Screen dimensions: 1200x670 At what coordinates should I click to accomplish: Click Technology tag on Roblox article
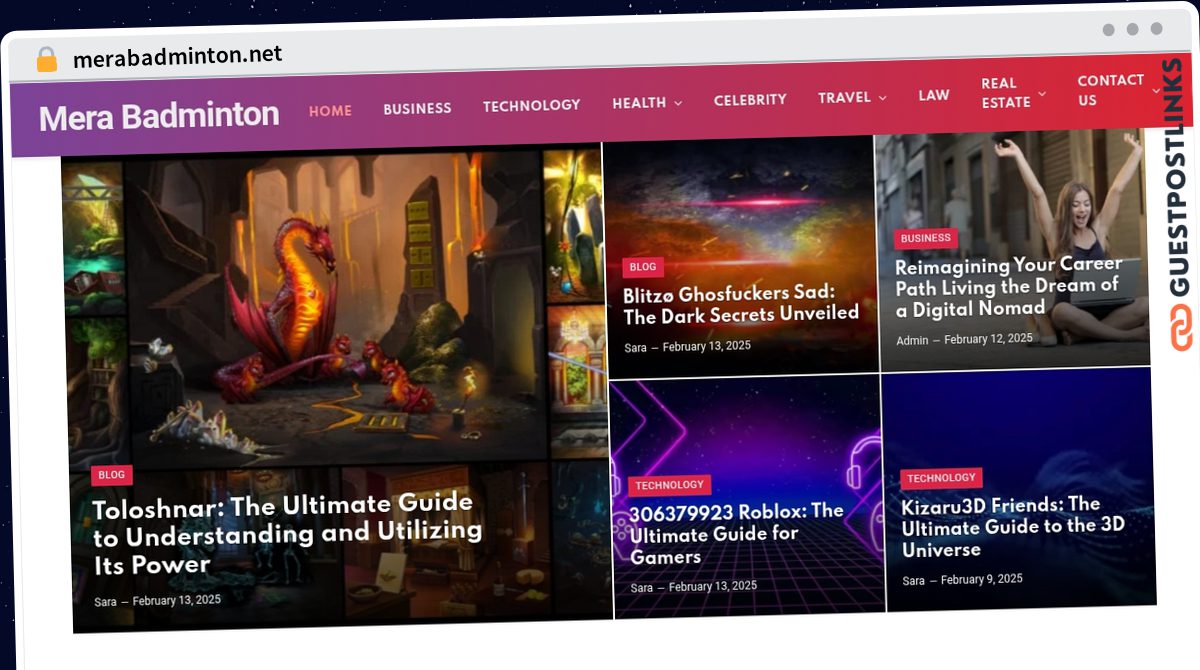669,485
